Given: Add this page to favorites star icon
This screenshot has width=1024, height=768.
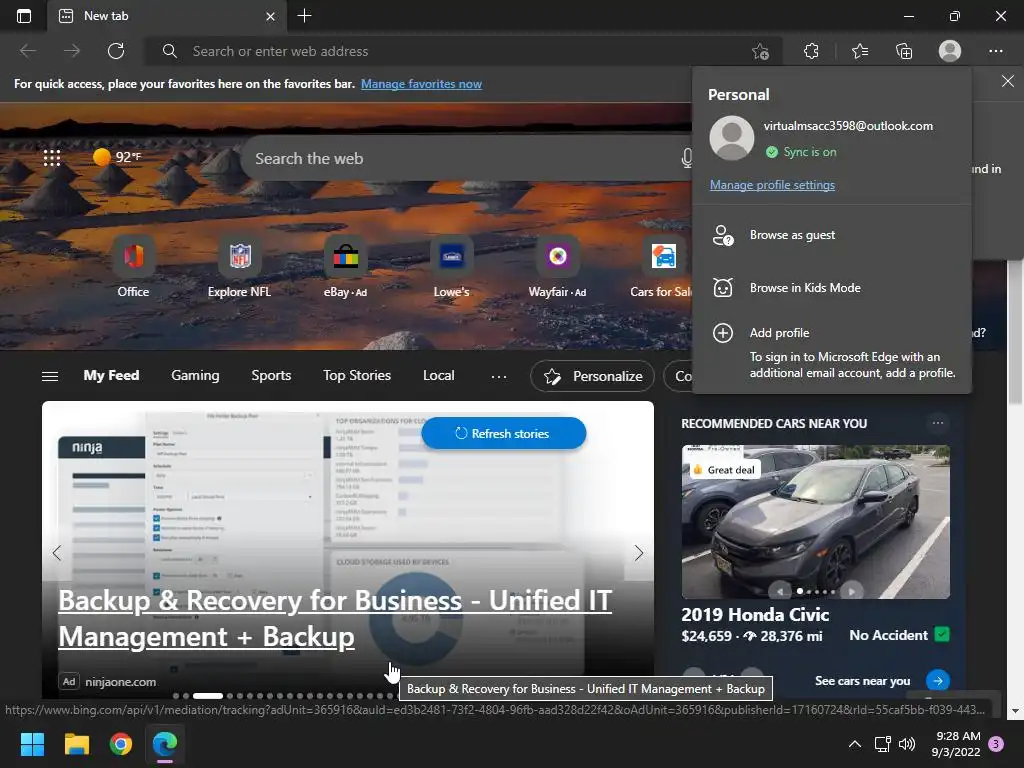Looking at the screenshot, I should tap(760, 51).
